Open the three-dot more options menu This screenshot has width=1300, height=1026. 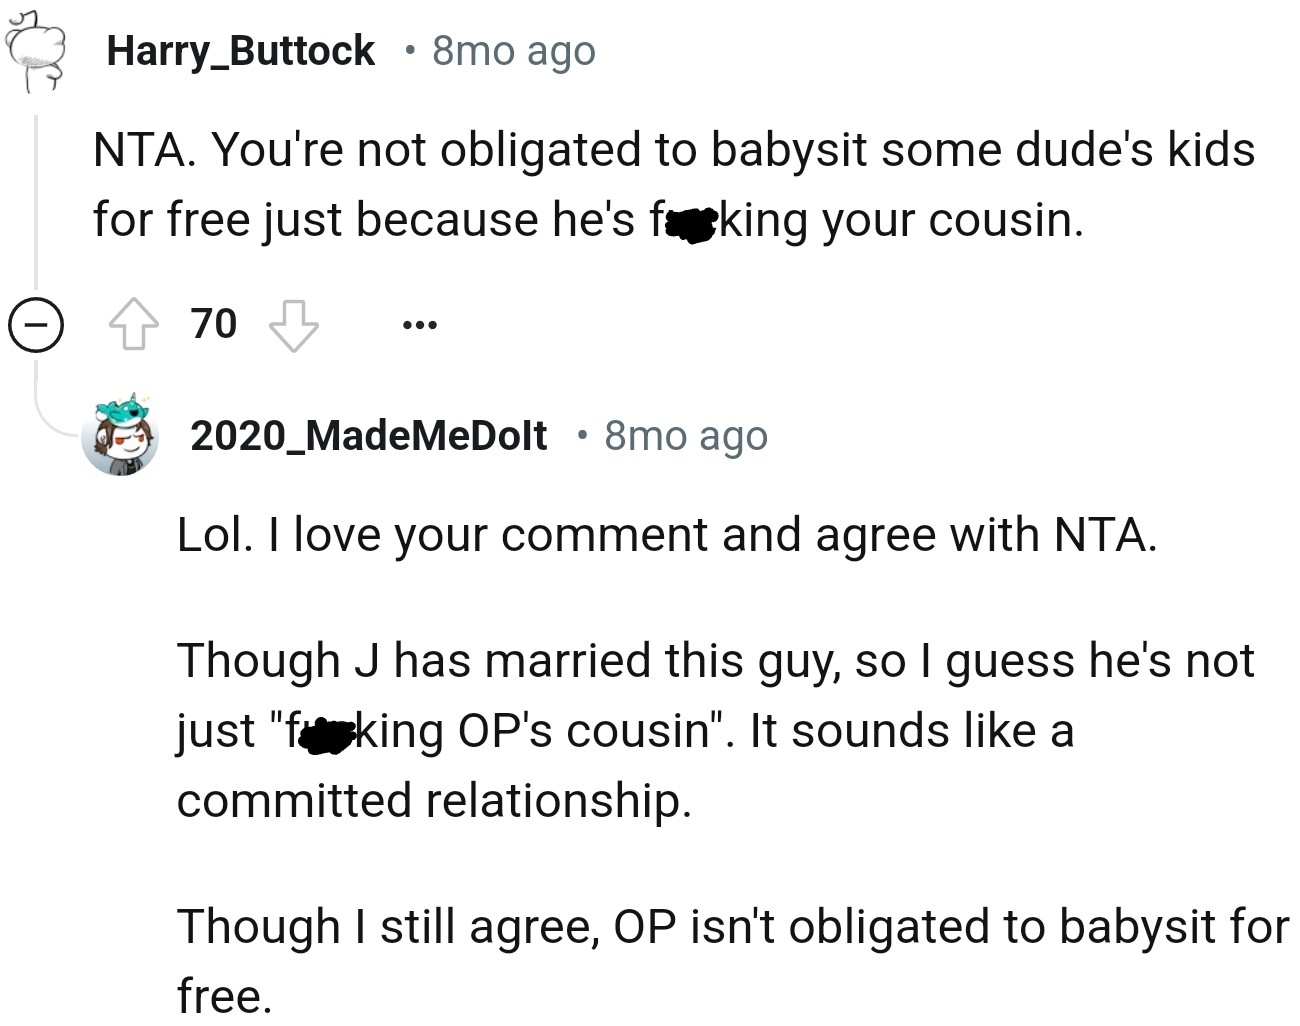point(419,325)
